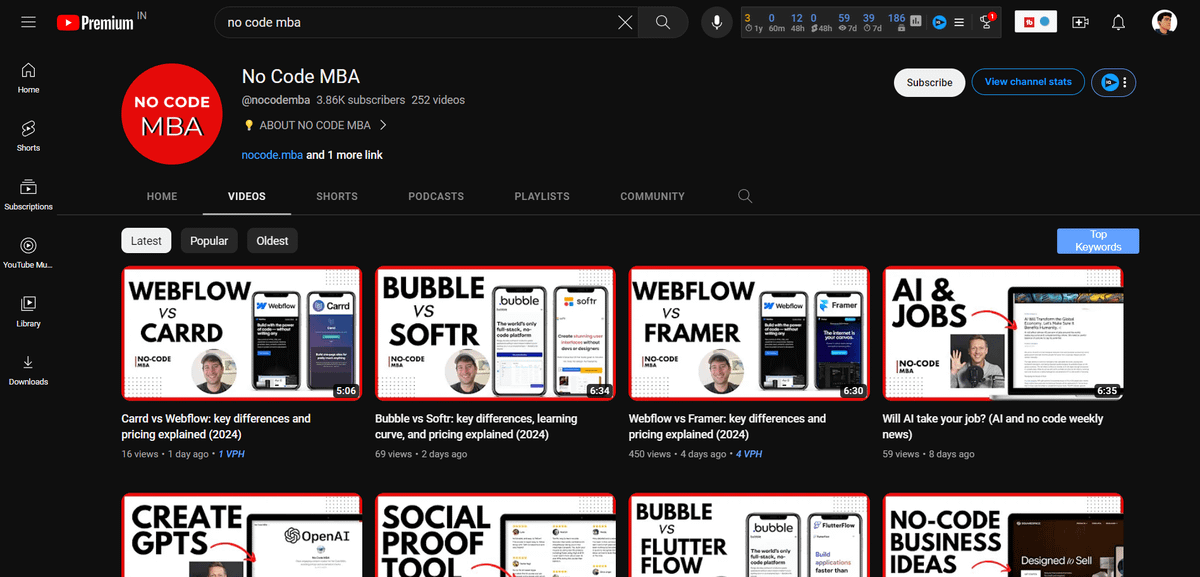
Task: Open 'Webflow vs Framer: key differences' title
Action: coord(727,427)
